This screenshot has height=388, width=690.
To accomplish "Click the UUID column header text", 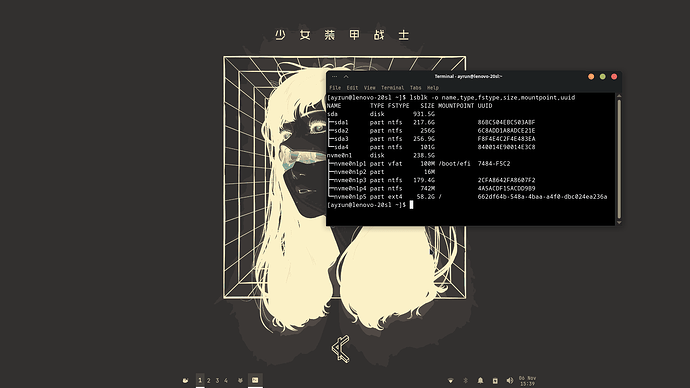I will point(485,106).
